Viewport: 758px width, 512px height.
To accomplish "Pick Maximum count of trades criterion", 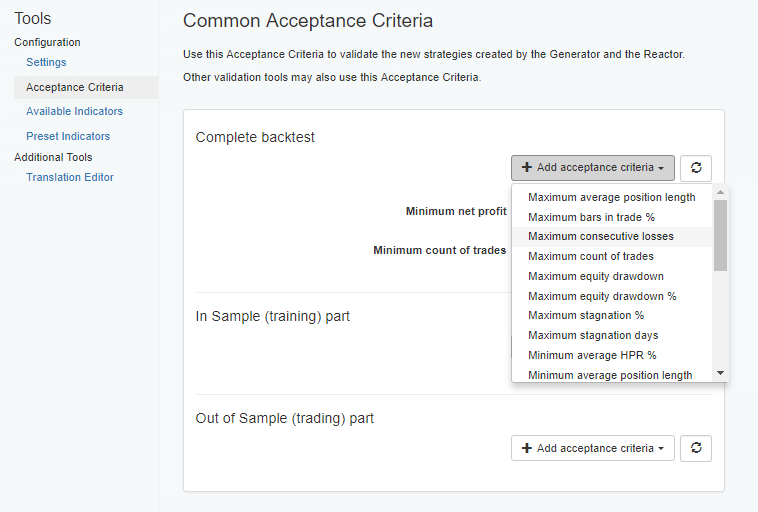I will [x=590, y=257].
